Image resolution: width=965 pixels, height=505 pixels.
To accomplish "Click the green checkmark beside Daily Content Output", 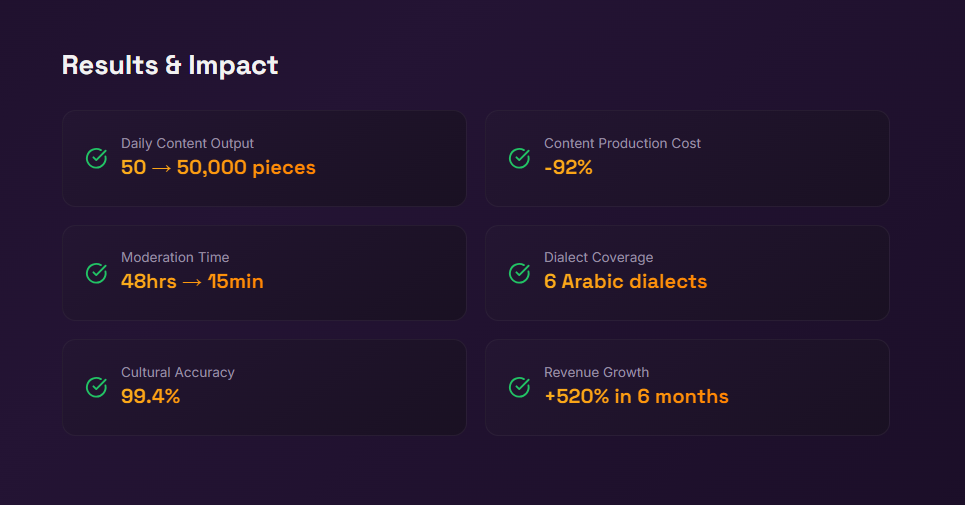I will point(97,158).
